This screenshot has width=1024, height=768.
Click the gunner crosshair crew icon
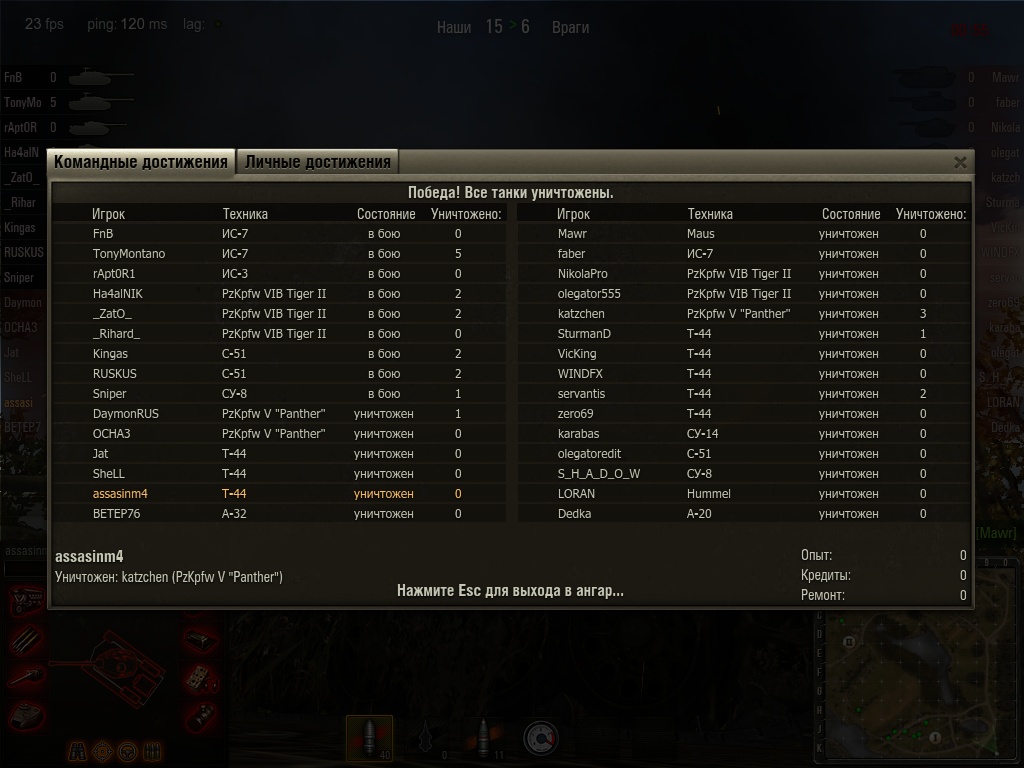click(103, 752)
